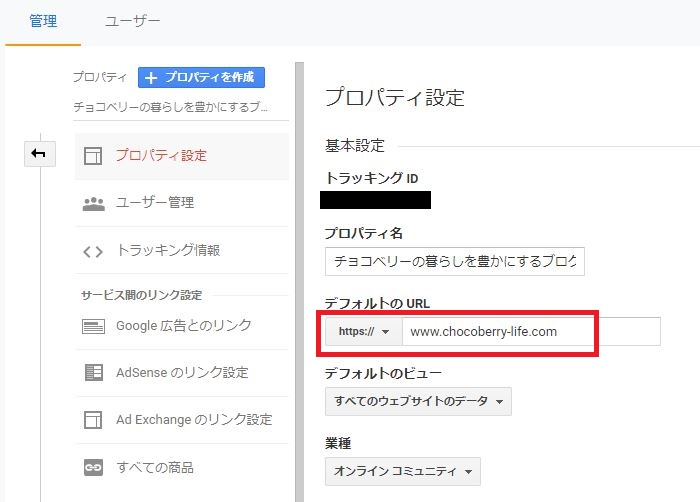Screen dimensions: 700x502
Task: Open the 業種 オンライン コミュニティ dropdown
Action: tap(403, 471)
